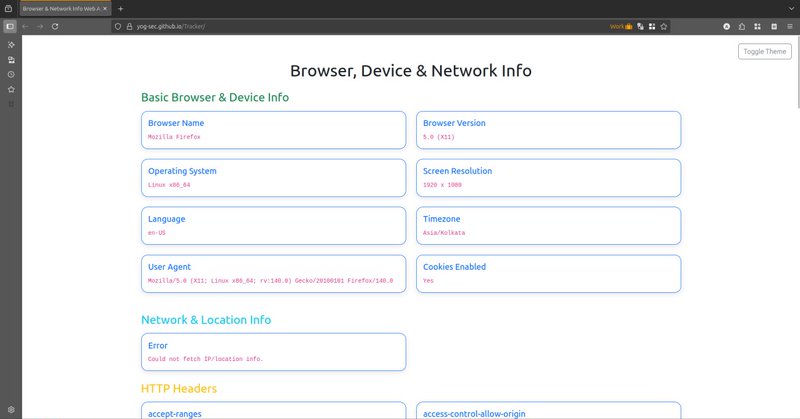
Task: Click the Timezone card label
Action: (x=441, y=219)
